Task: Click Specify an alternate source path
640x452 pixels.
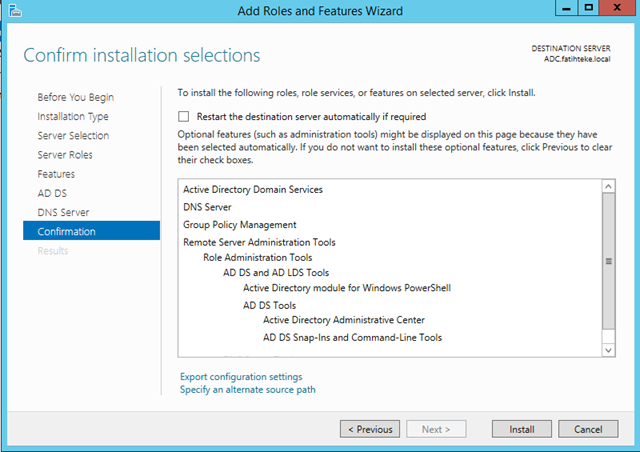Action: point(248,390)
